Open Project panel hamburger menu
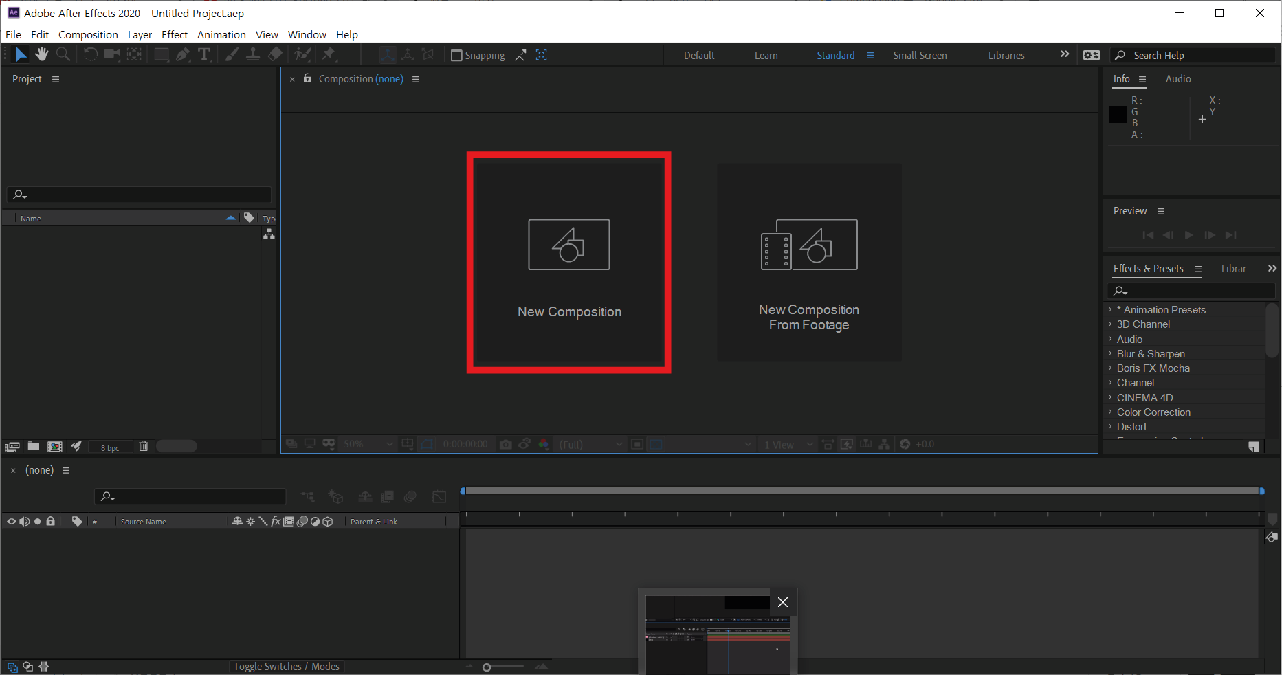1282x675 pixels. [55, 79]
